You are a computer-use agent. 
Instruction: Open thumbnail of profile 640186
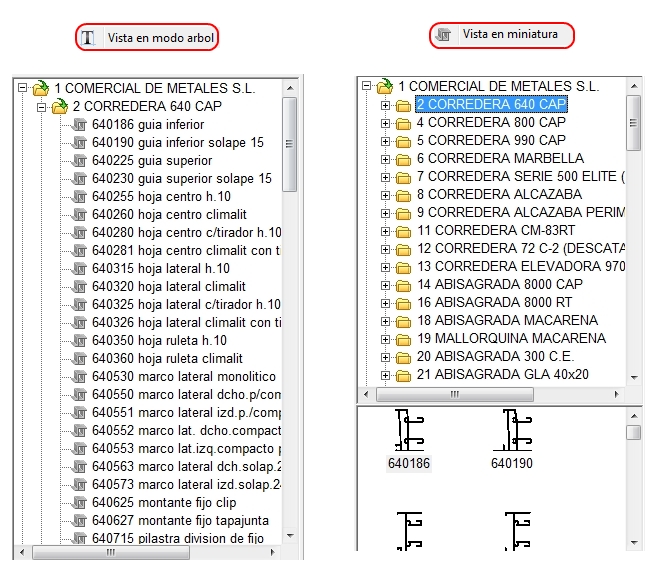409,430
